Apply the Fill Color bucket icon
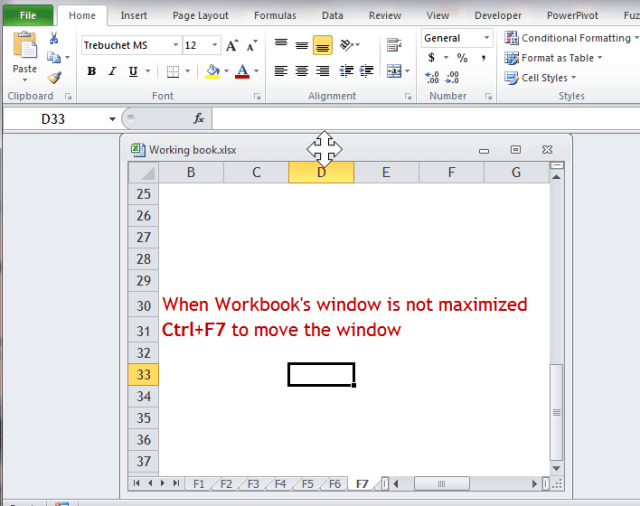 (212, 71)
